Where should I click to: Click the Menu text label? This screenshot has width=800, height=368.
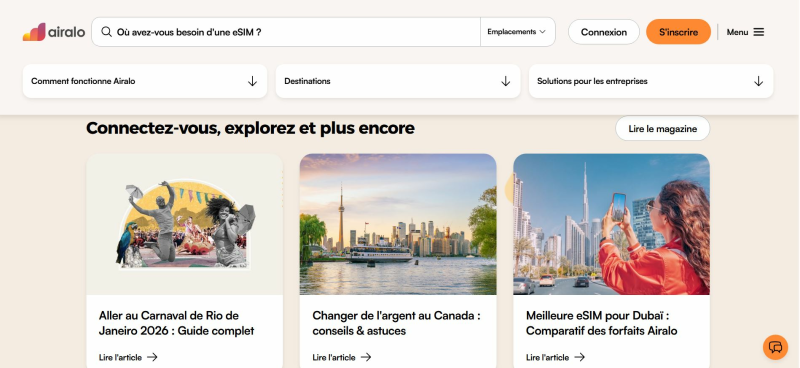pos(737,32)
